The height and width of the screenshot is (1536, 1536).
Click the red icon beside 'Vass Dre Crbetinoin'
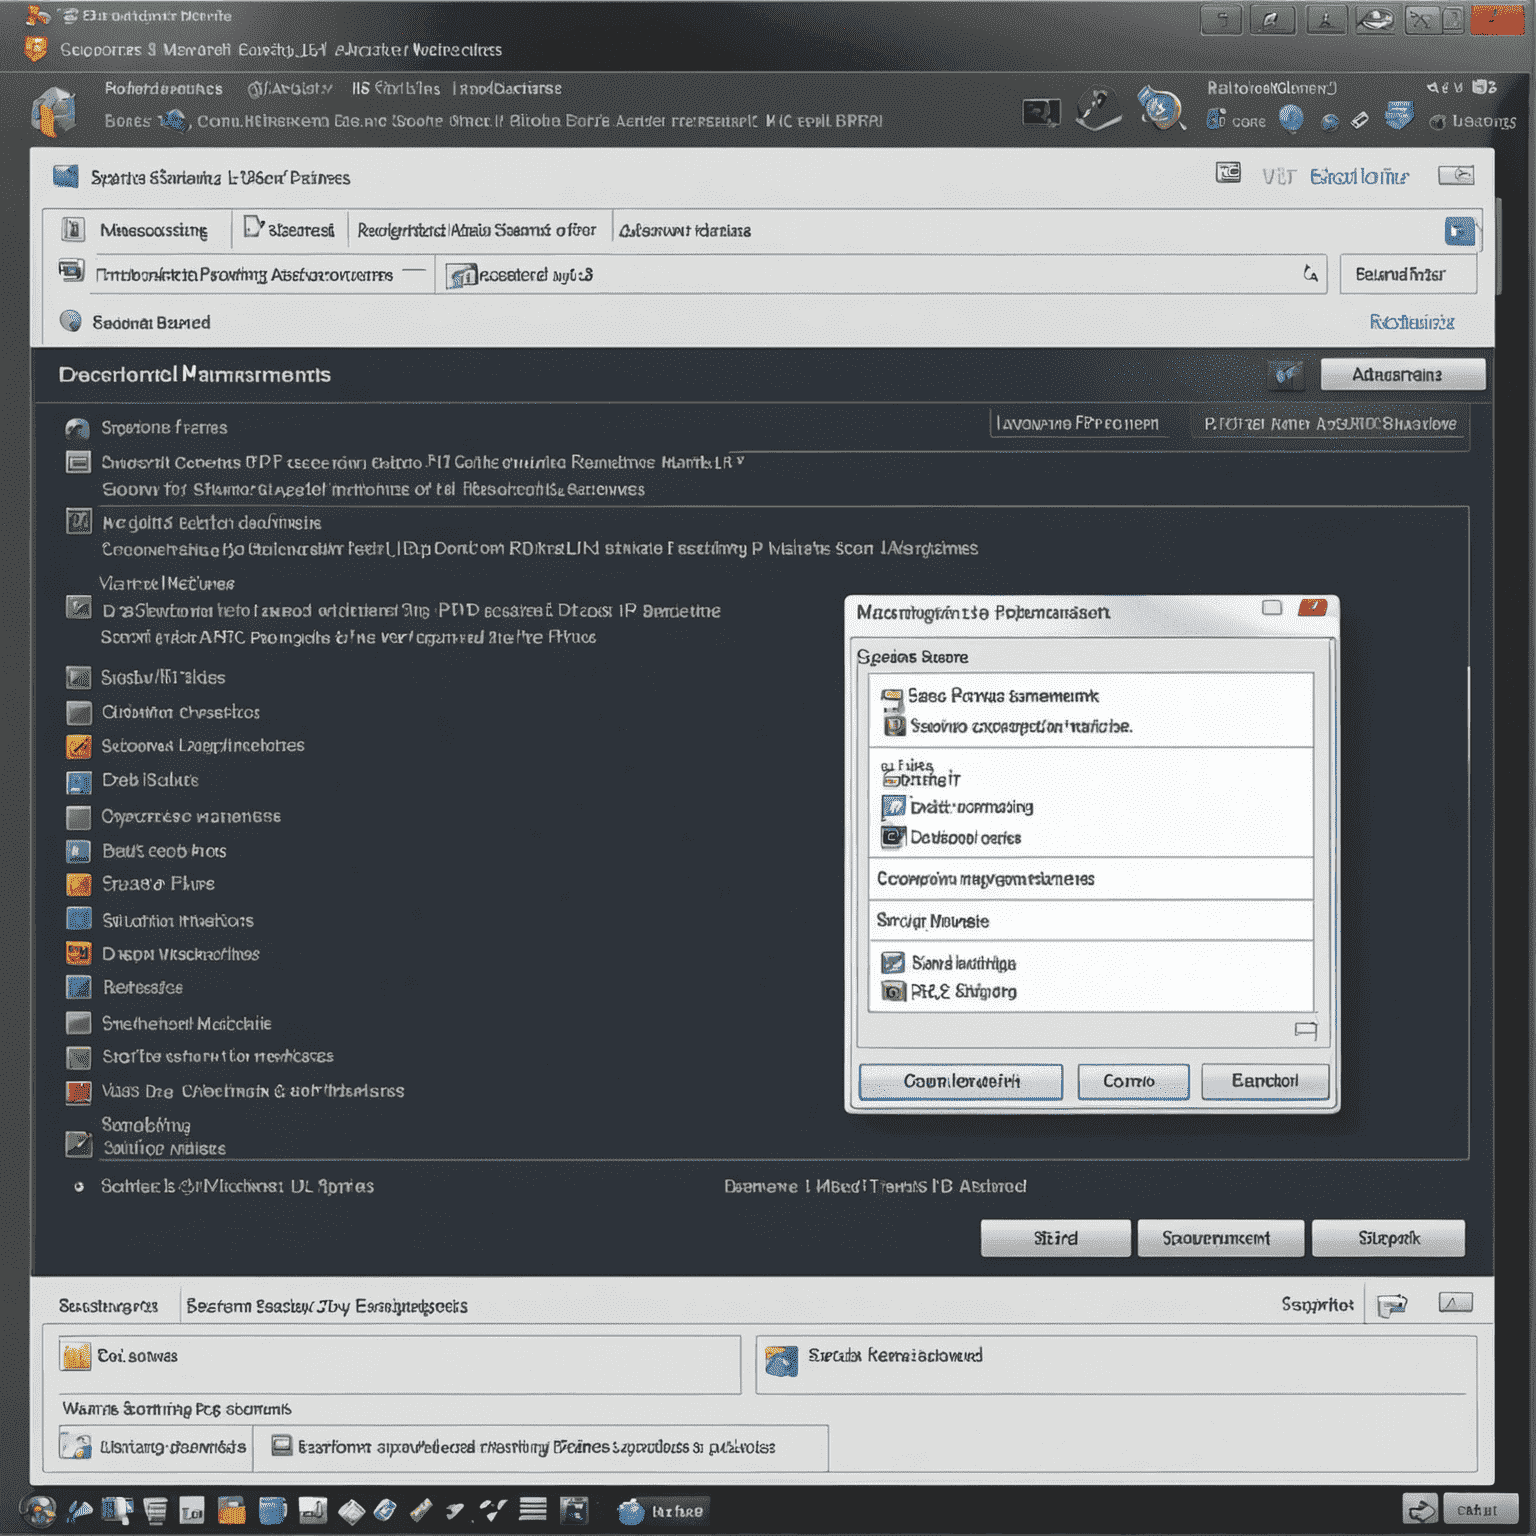78,1091
